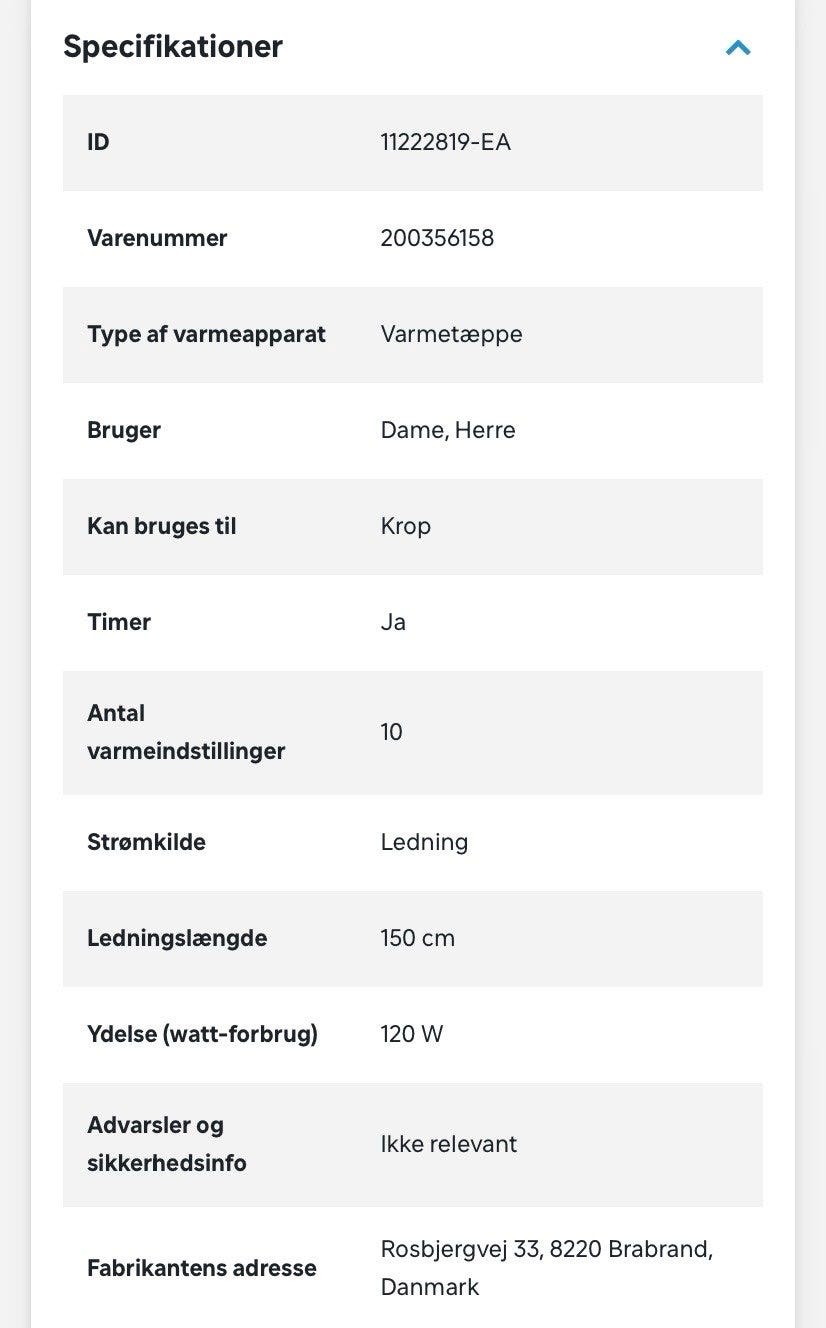Select the Varmetæppe value

[451, 334]
